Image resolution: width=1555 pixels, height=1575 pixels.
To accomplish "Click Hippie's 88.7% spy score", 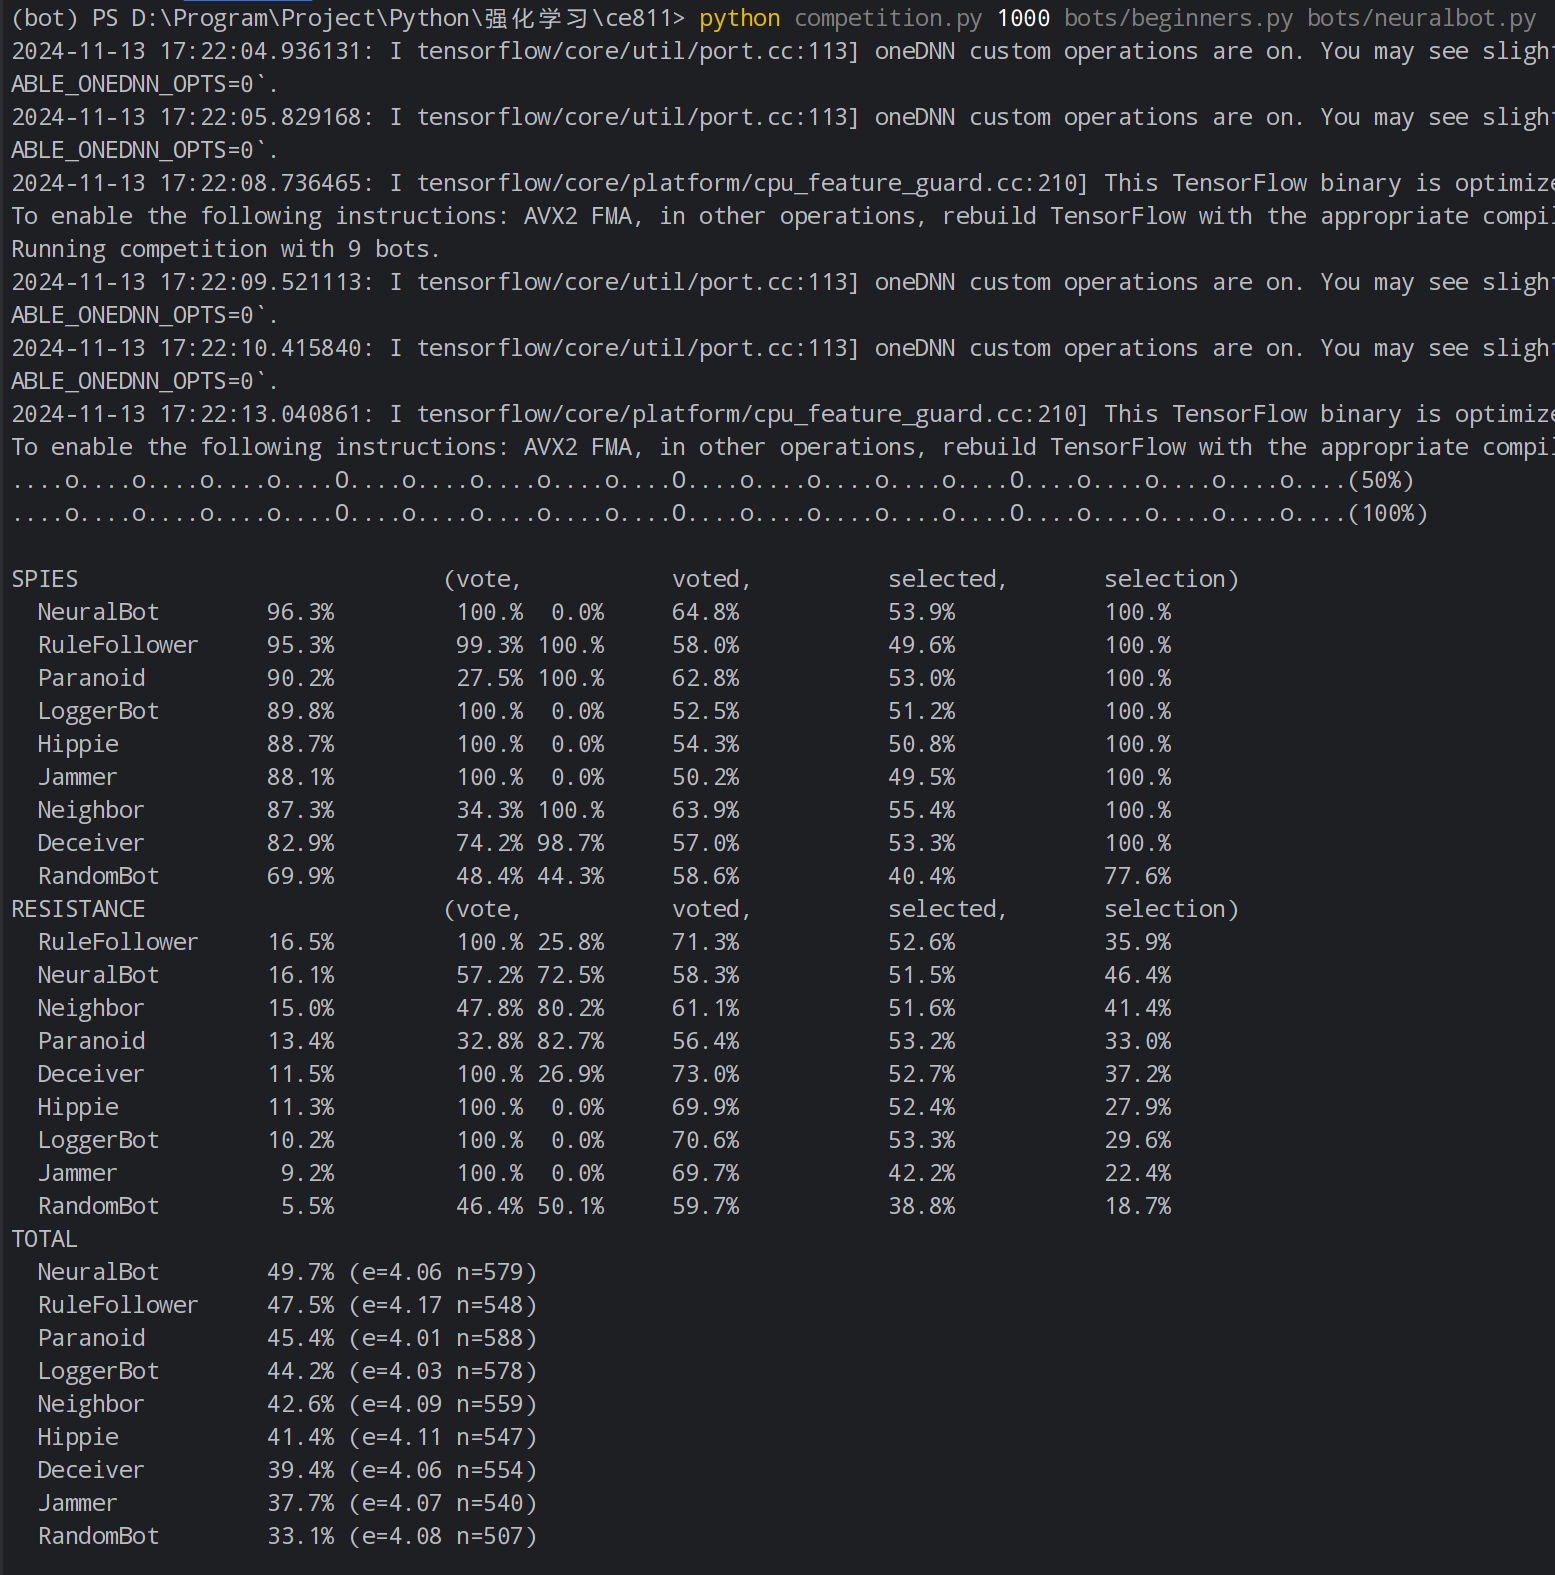I will [300, 744].
